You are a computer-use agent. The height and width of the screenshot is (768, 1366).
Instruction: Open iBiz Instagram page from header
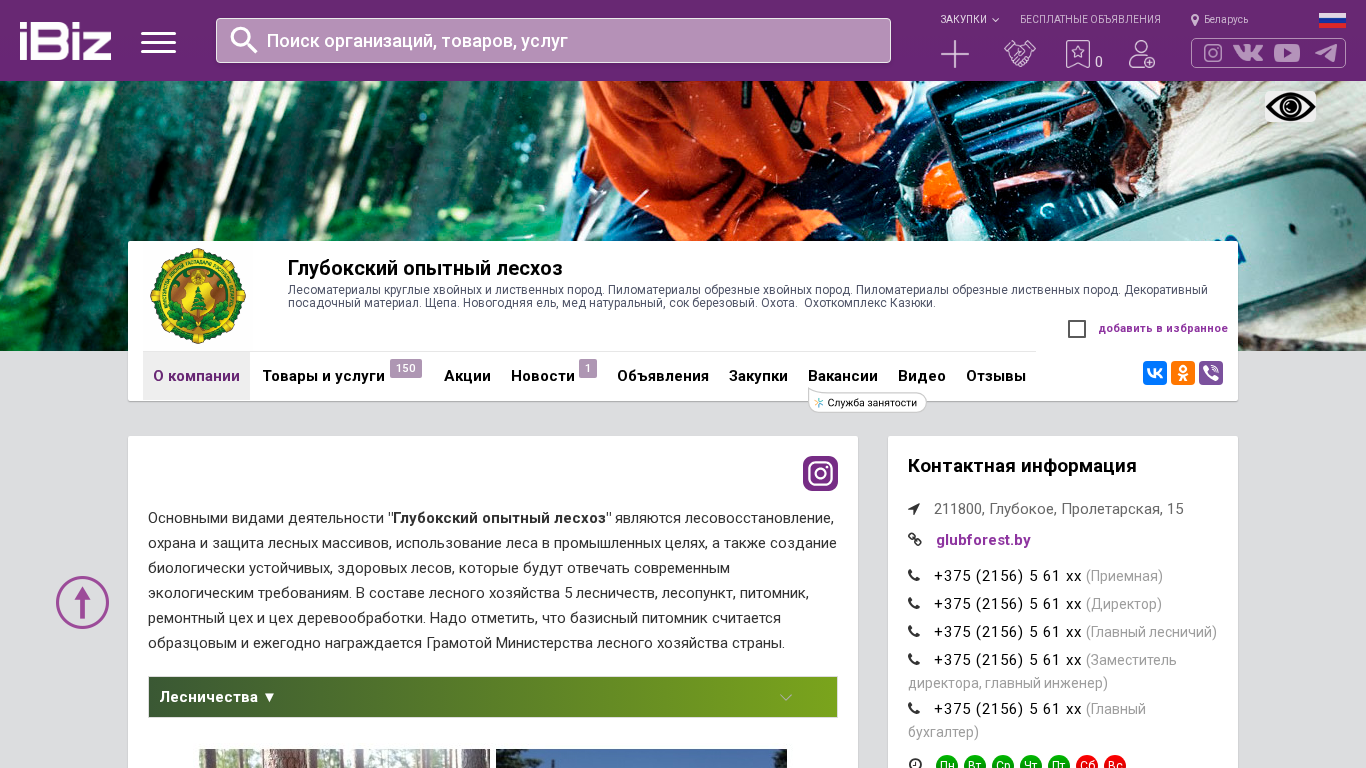(1213, 53)
